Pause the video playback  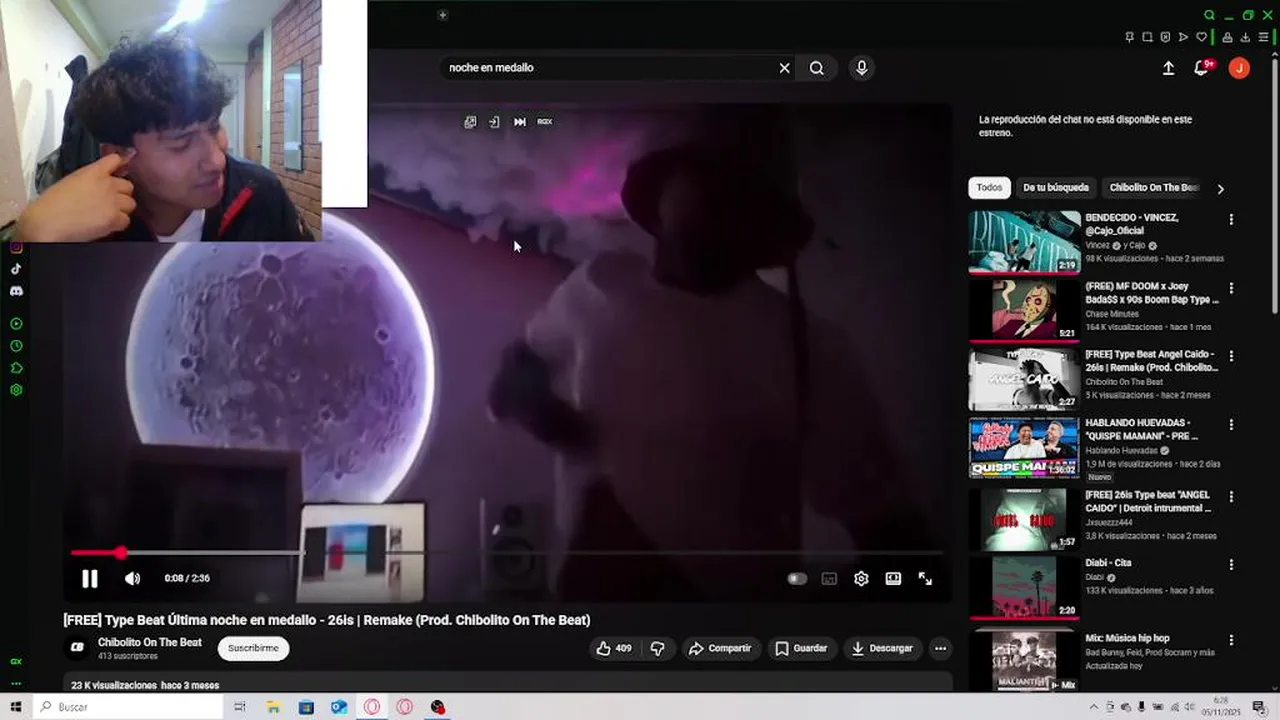click(89, 578)
